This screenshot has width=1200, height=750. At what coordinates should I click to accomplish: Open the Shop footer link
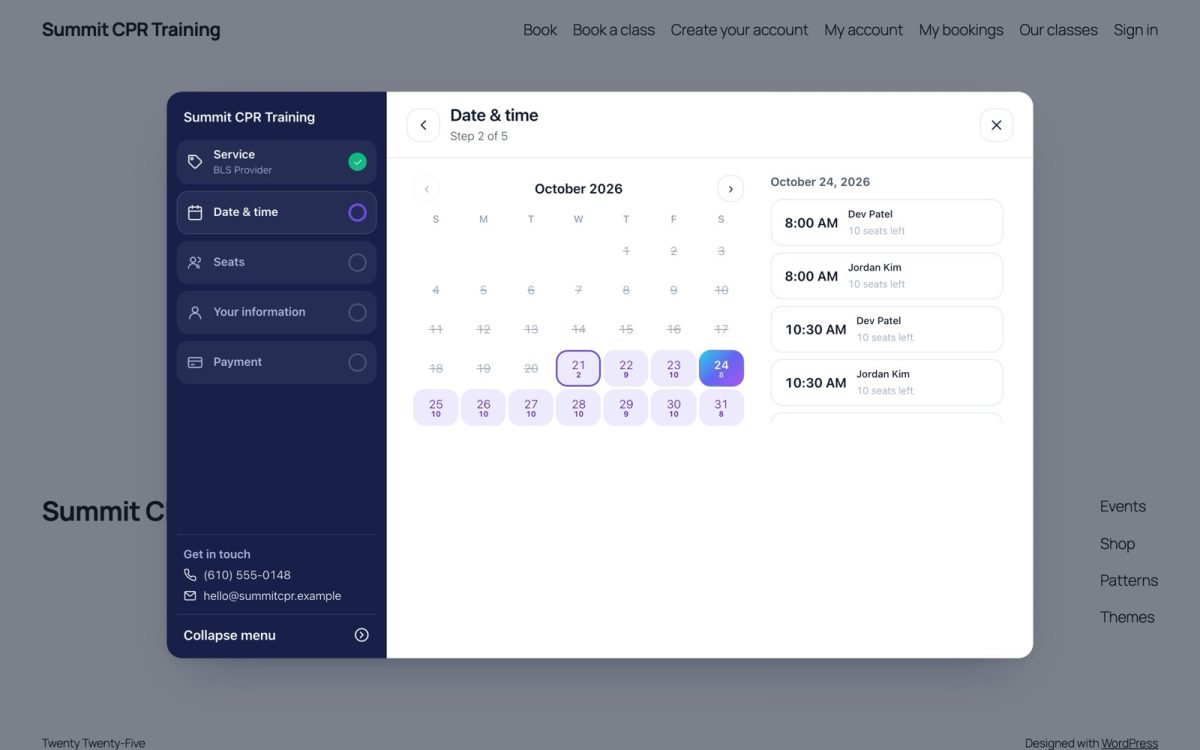pyautogui.click(x=1117, y=544)
